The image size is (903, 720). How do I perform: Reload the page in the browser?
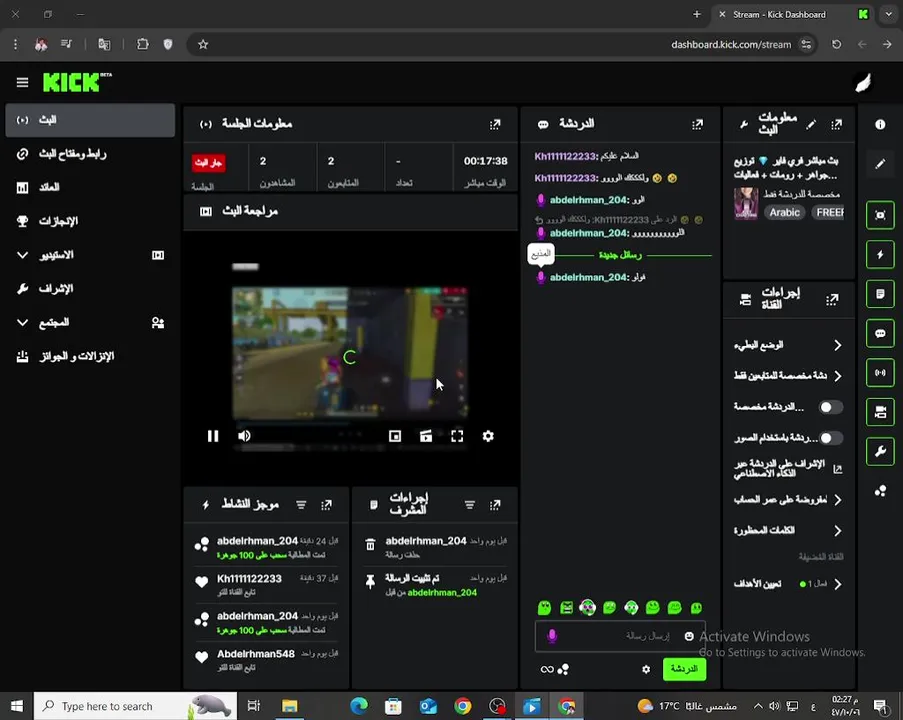tap(836, 44)
